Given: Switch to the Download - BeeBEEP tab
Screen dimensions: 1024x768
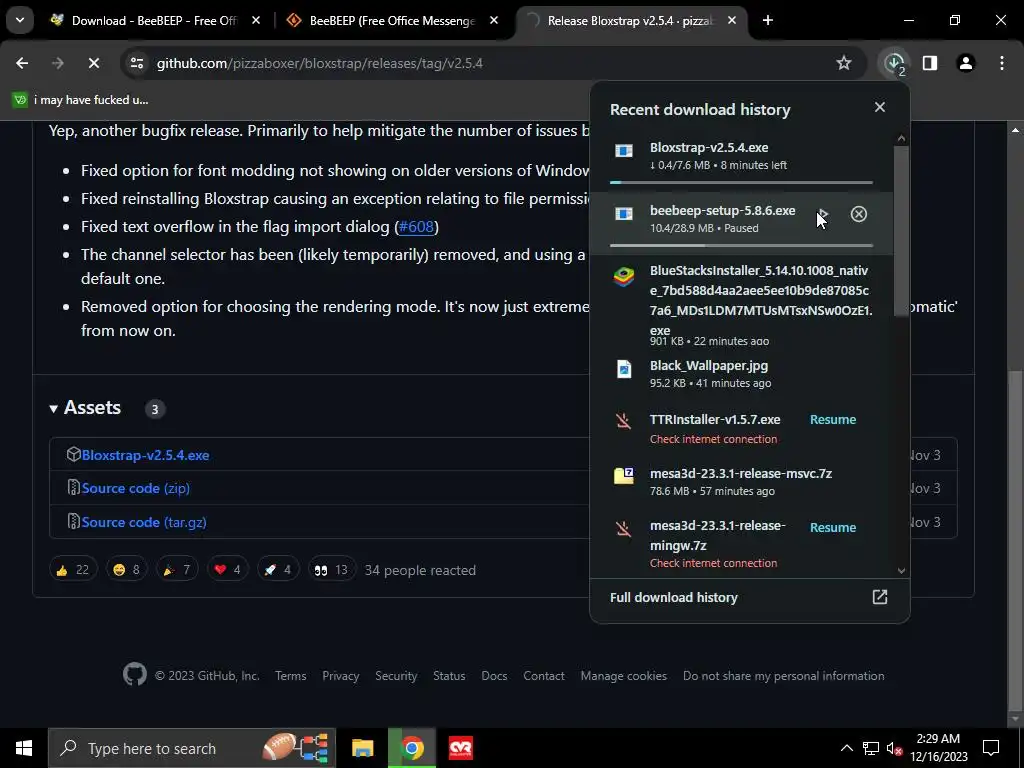Looking at the screenshot, I should (x=153, y=21).
